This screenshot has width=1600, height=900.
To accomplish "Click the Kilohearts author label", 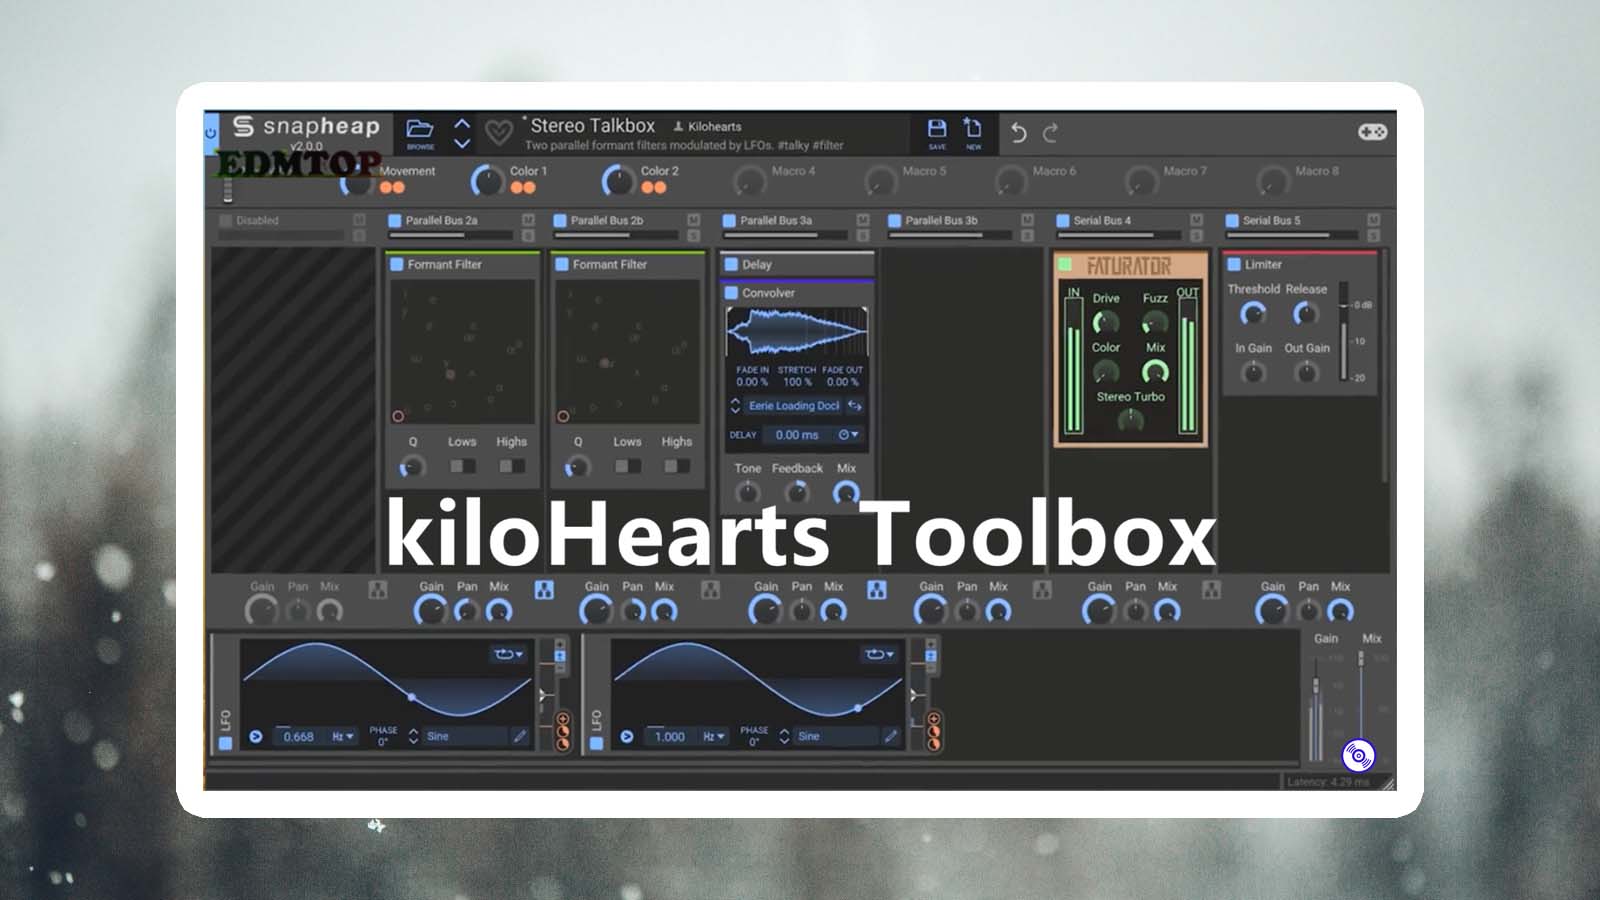I will point(714,127).
